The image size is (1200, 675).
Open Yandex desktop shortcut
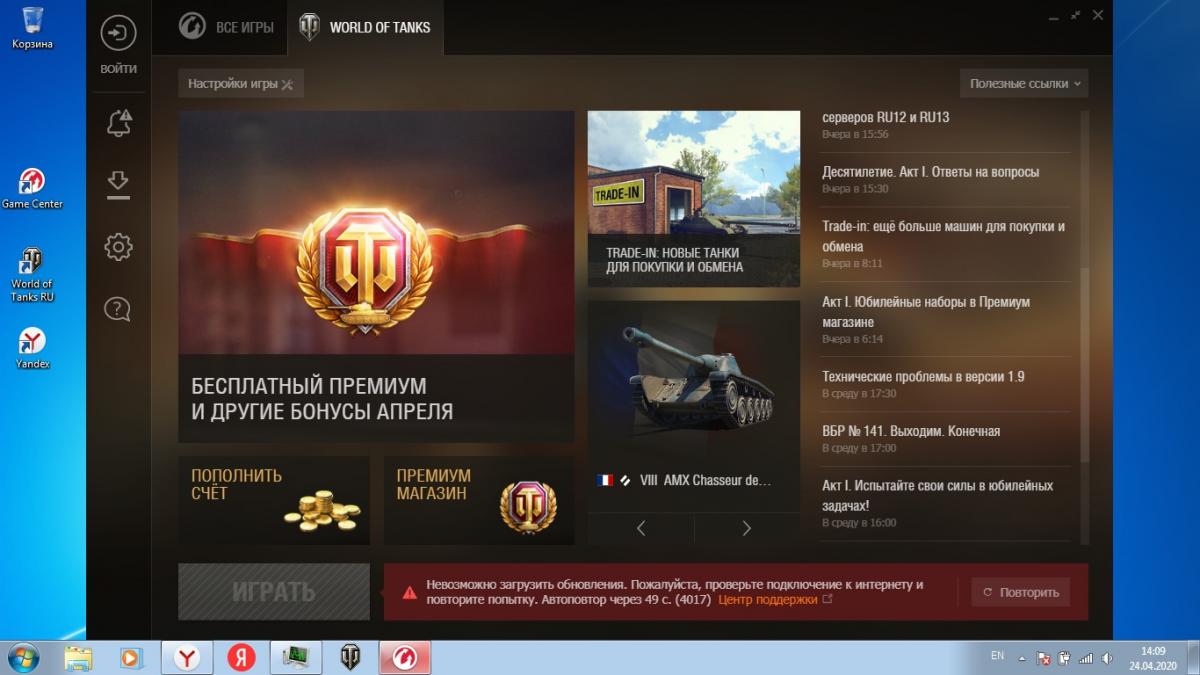32,349
